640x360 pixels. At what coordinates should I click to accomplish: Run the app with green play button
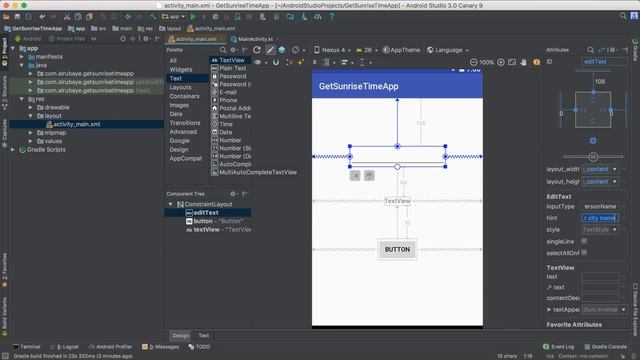pos(193,17)
